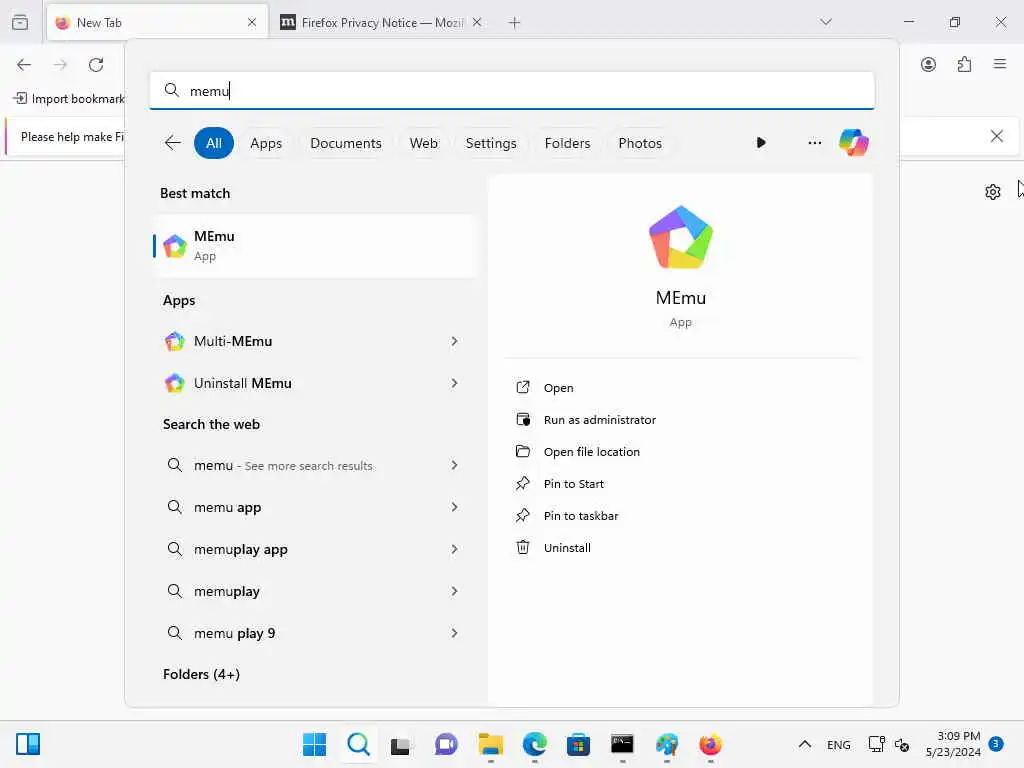Choose Uninstall in MEmu actions

tap(567, 548)
